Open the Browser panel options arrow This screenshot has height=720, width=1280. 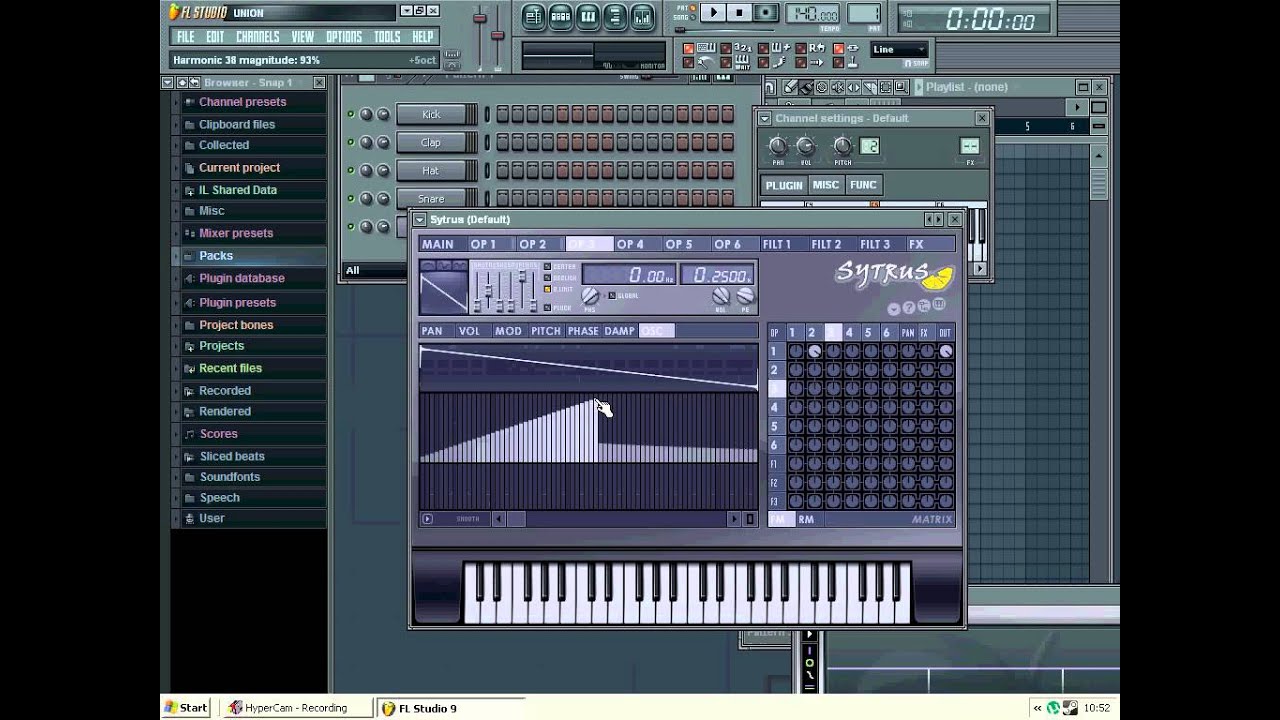168,82
